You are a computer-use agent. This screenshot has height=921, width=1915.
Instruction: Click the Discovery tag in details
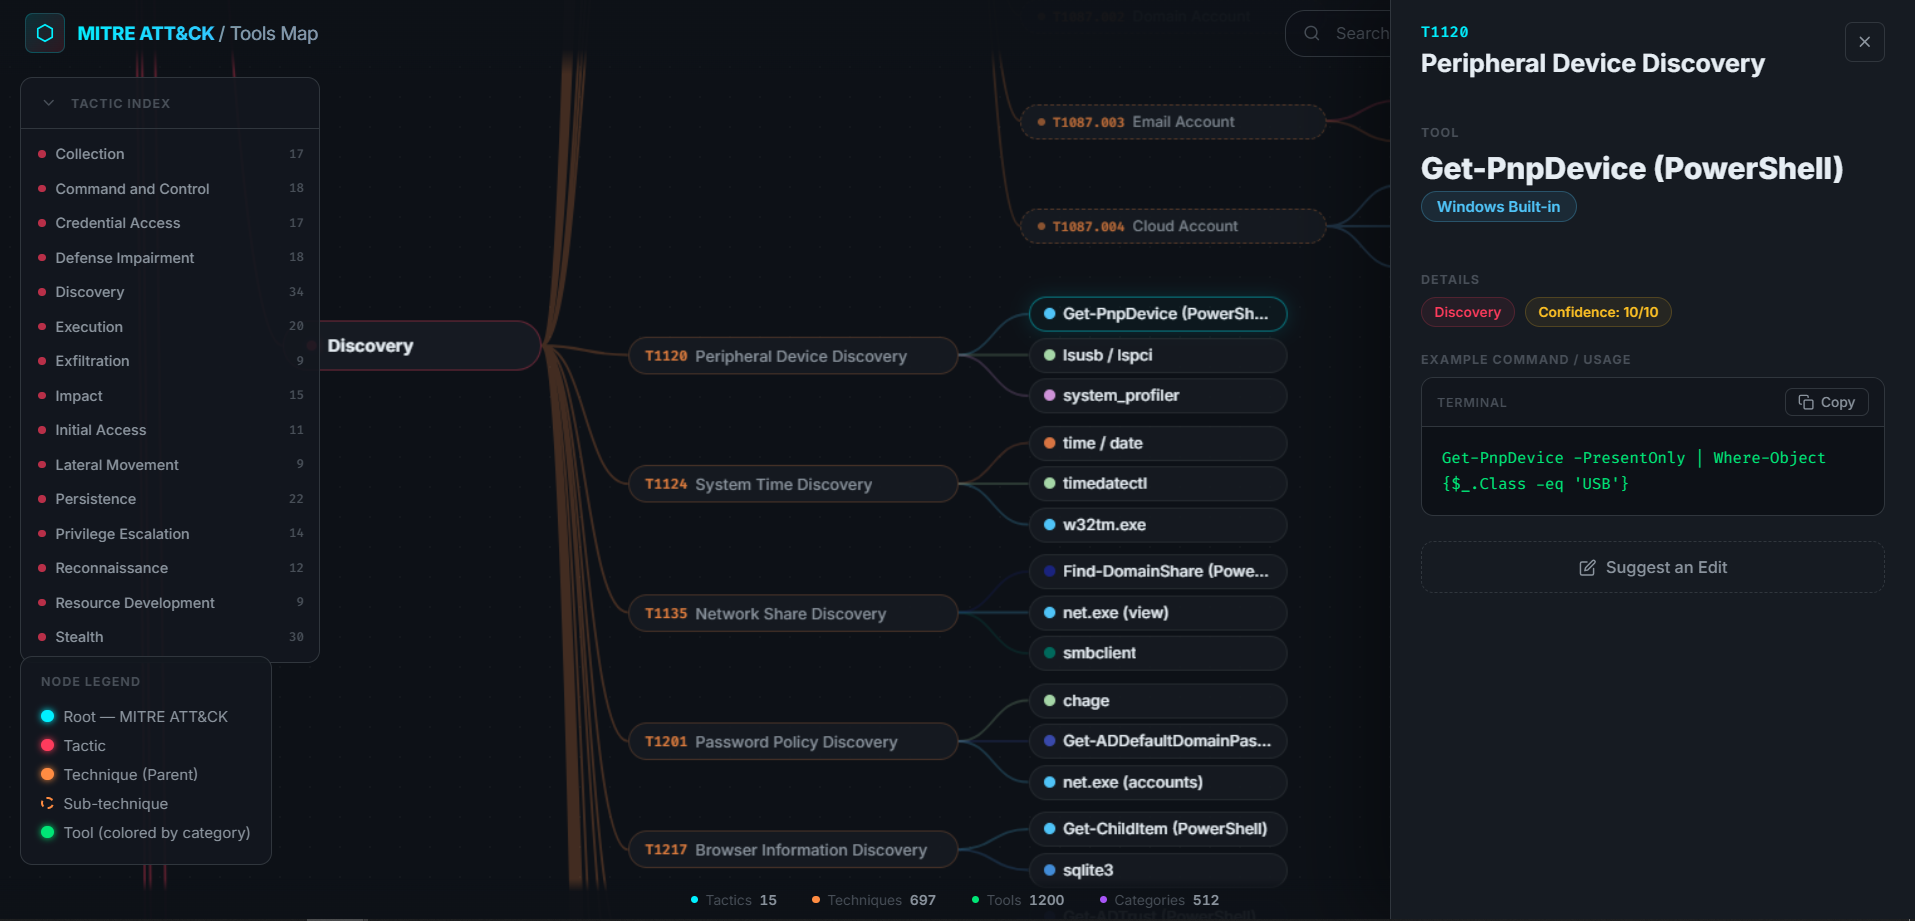1467,312
